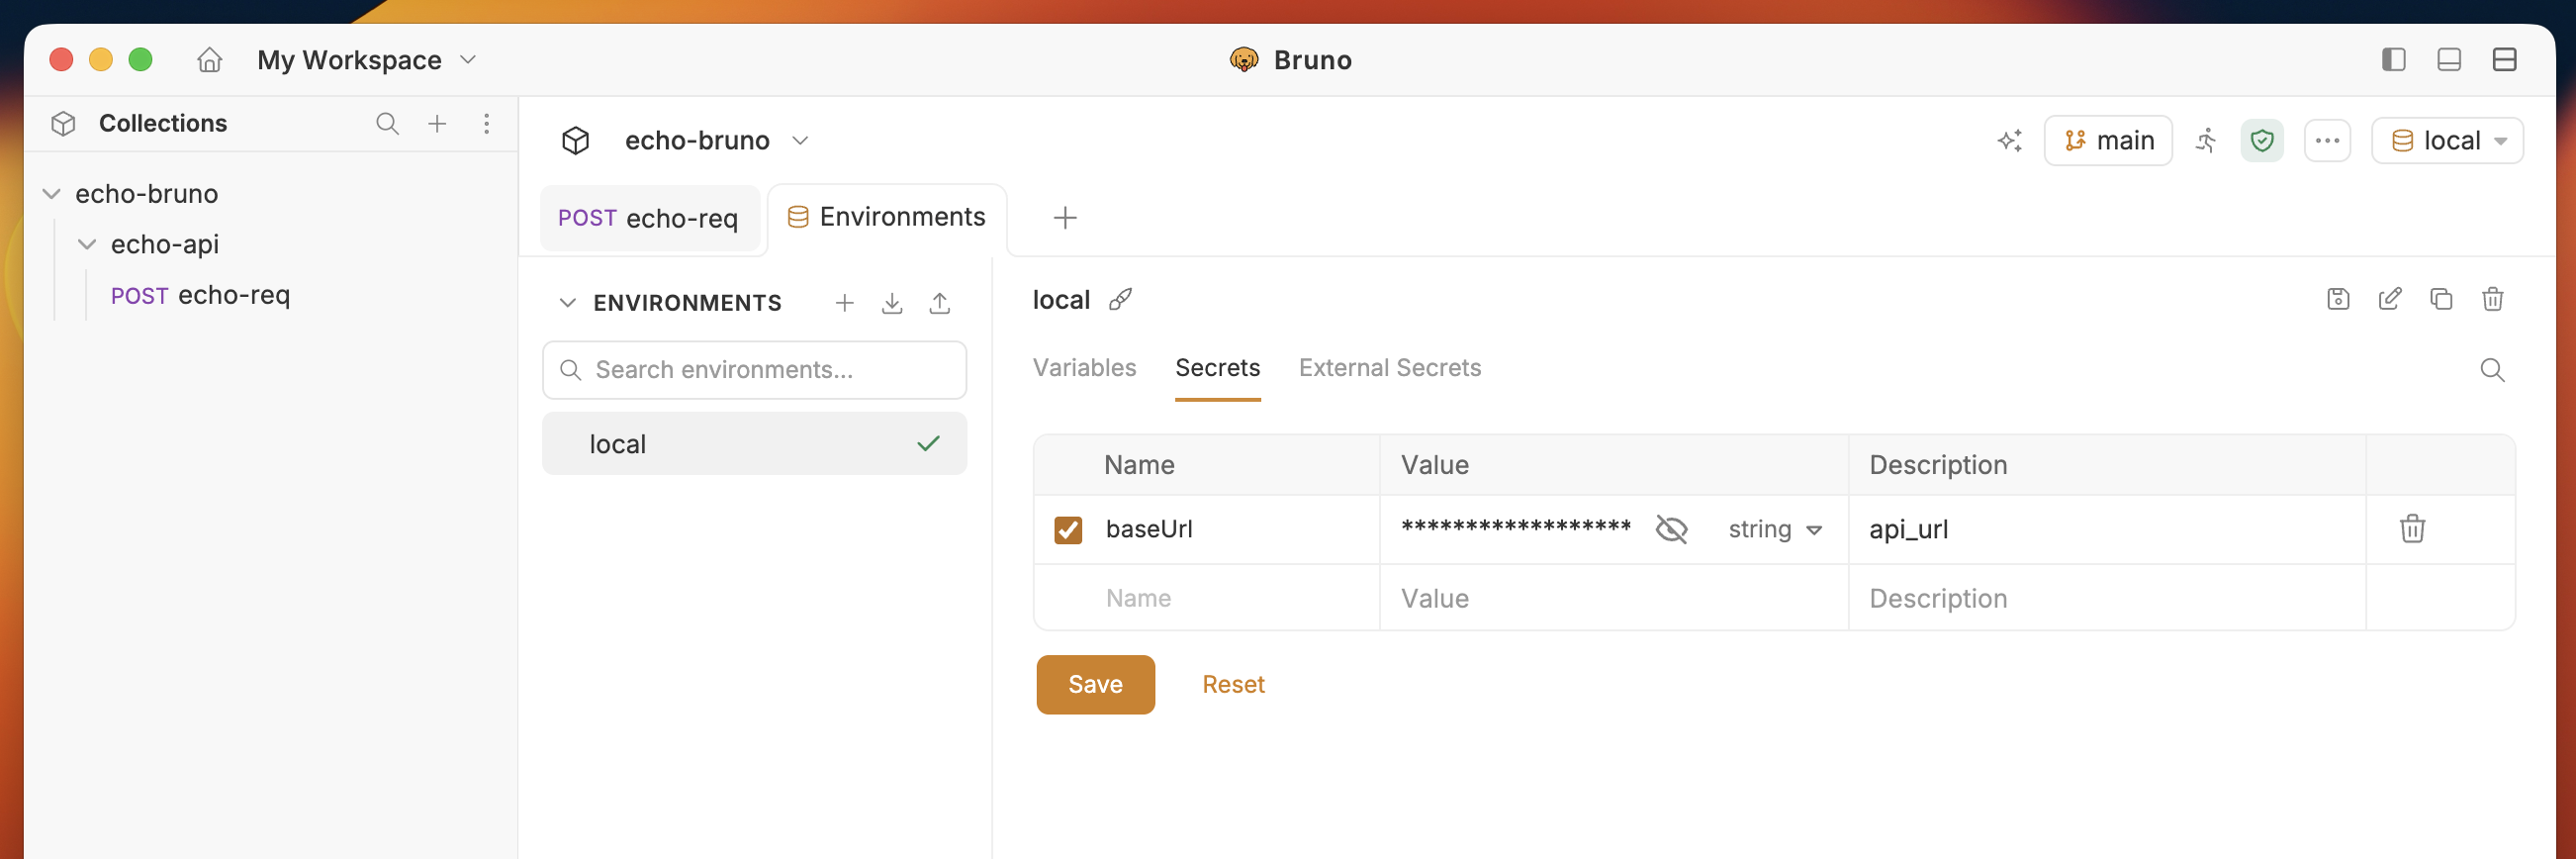
Task: Search collections with magnifier icon
Action: pyautogui.click(x=387, y=124)
